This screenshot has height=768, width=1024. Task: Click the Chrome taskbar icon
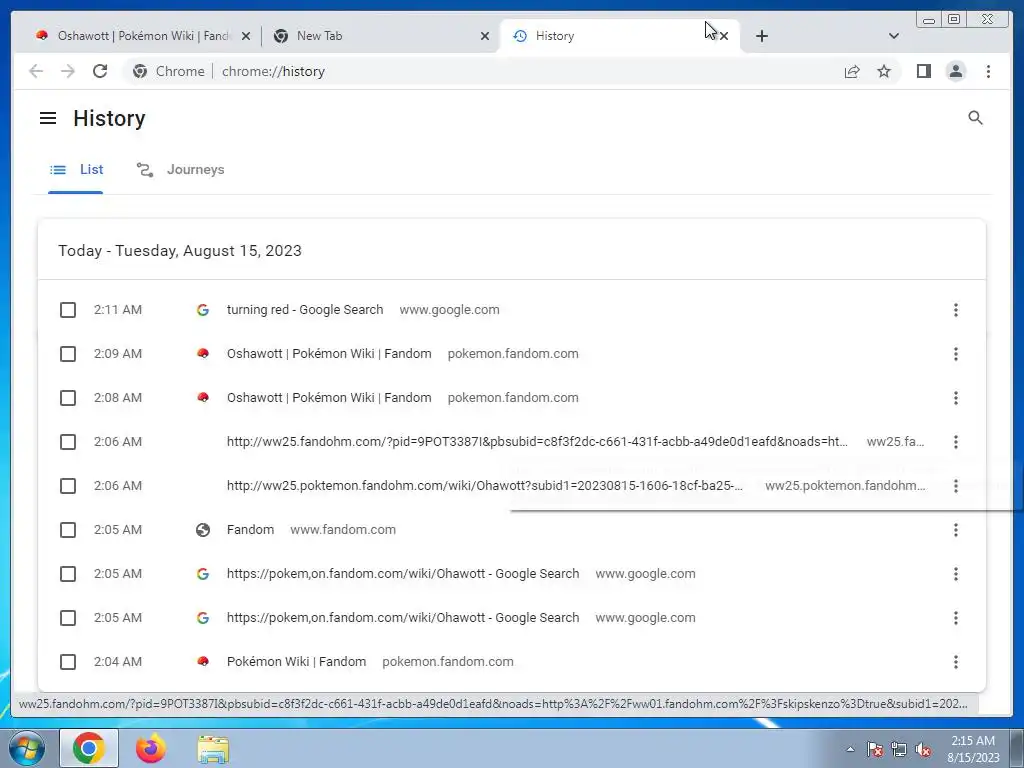pyautogui.click(x=89, y=748)
